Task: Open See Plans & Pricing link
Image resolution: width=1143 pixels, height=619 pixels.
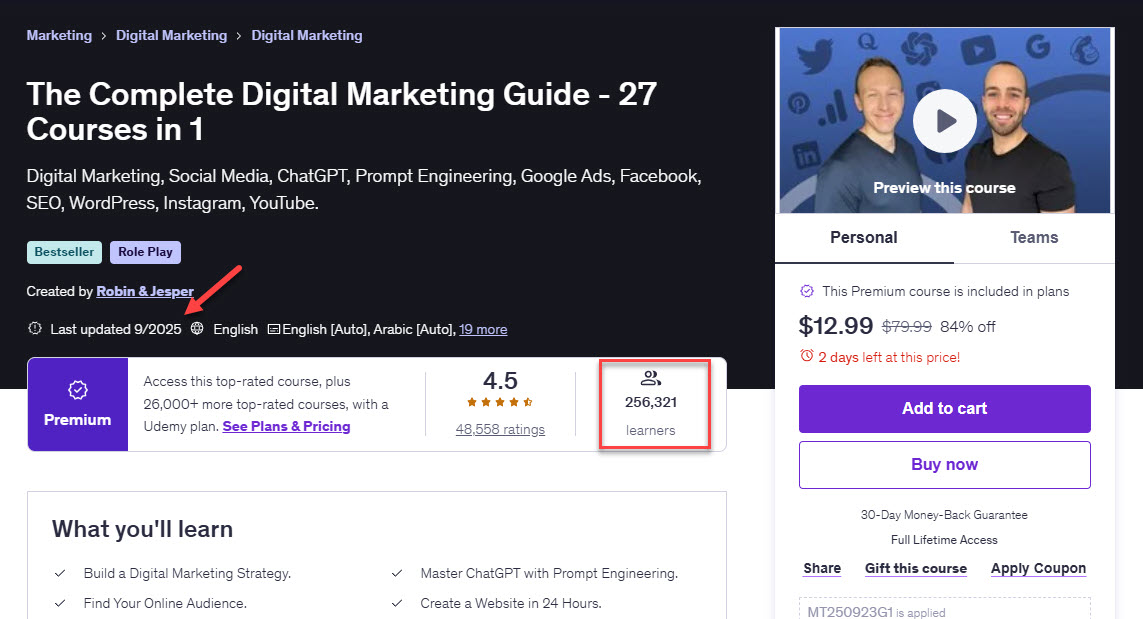Action: coord(286,426)
